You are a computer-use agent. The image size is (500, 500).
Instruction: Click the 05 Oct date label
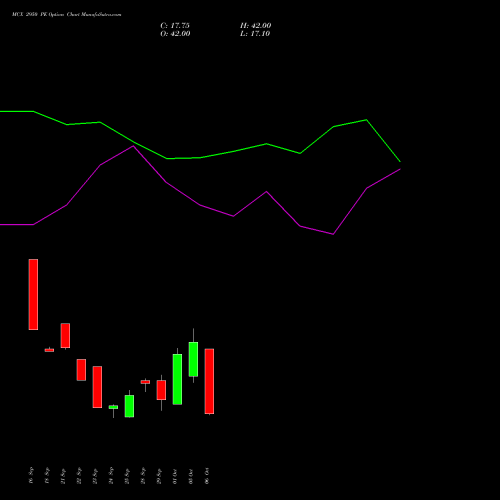point(191,477)
